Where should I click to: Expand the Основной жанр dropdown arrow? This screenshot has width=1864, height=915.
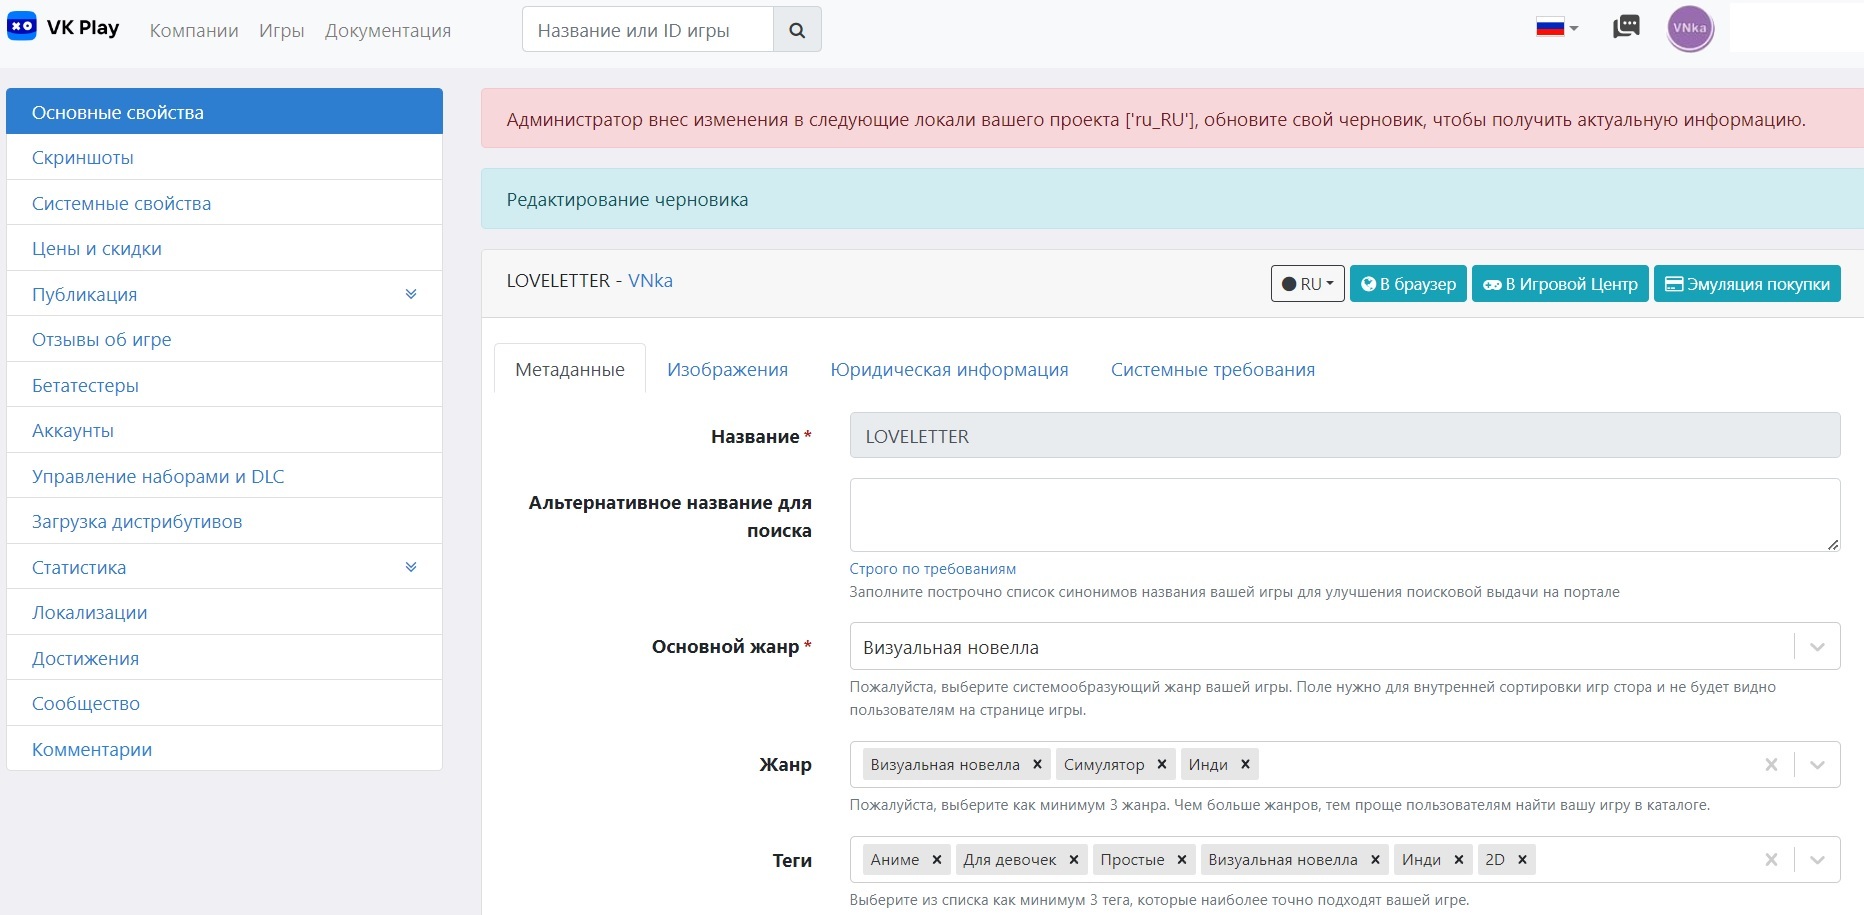point(1817,647)
